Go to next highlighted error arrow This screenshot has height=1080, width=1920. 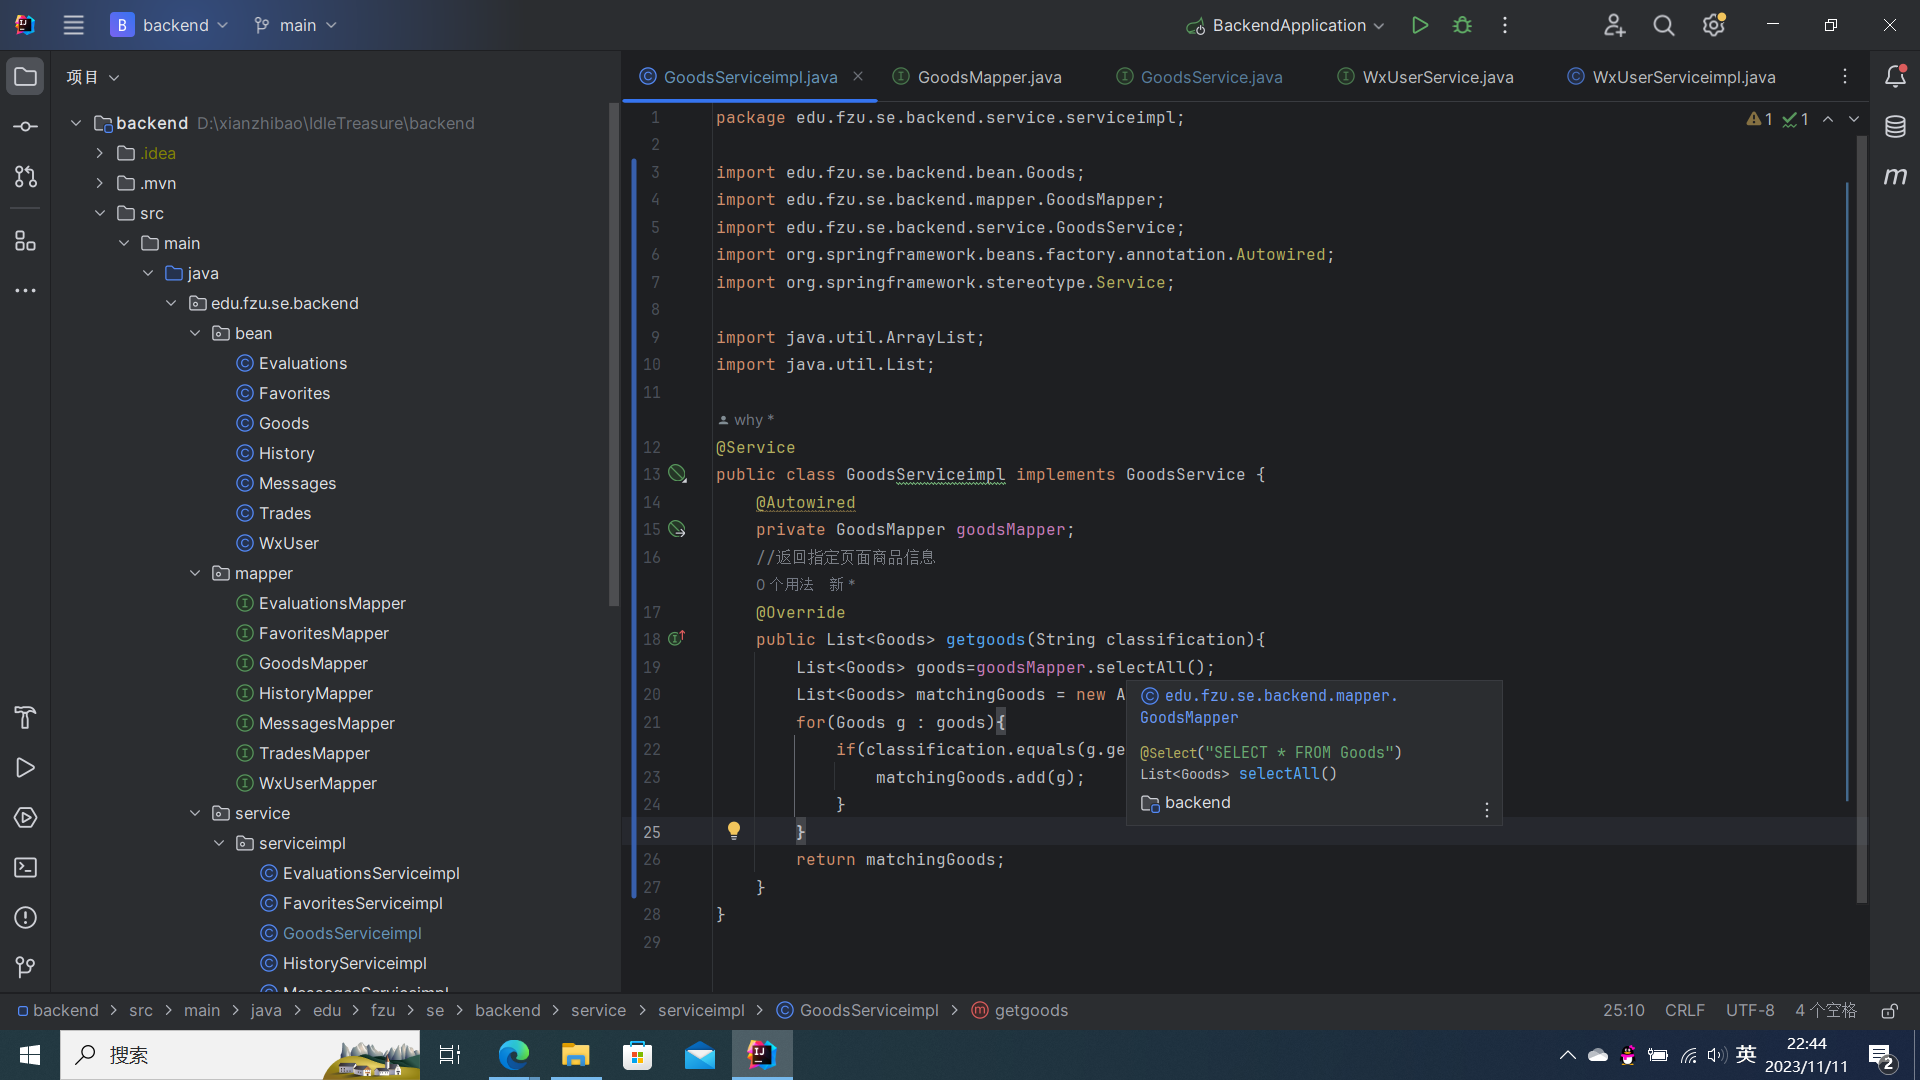(1854, 119)
